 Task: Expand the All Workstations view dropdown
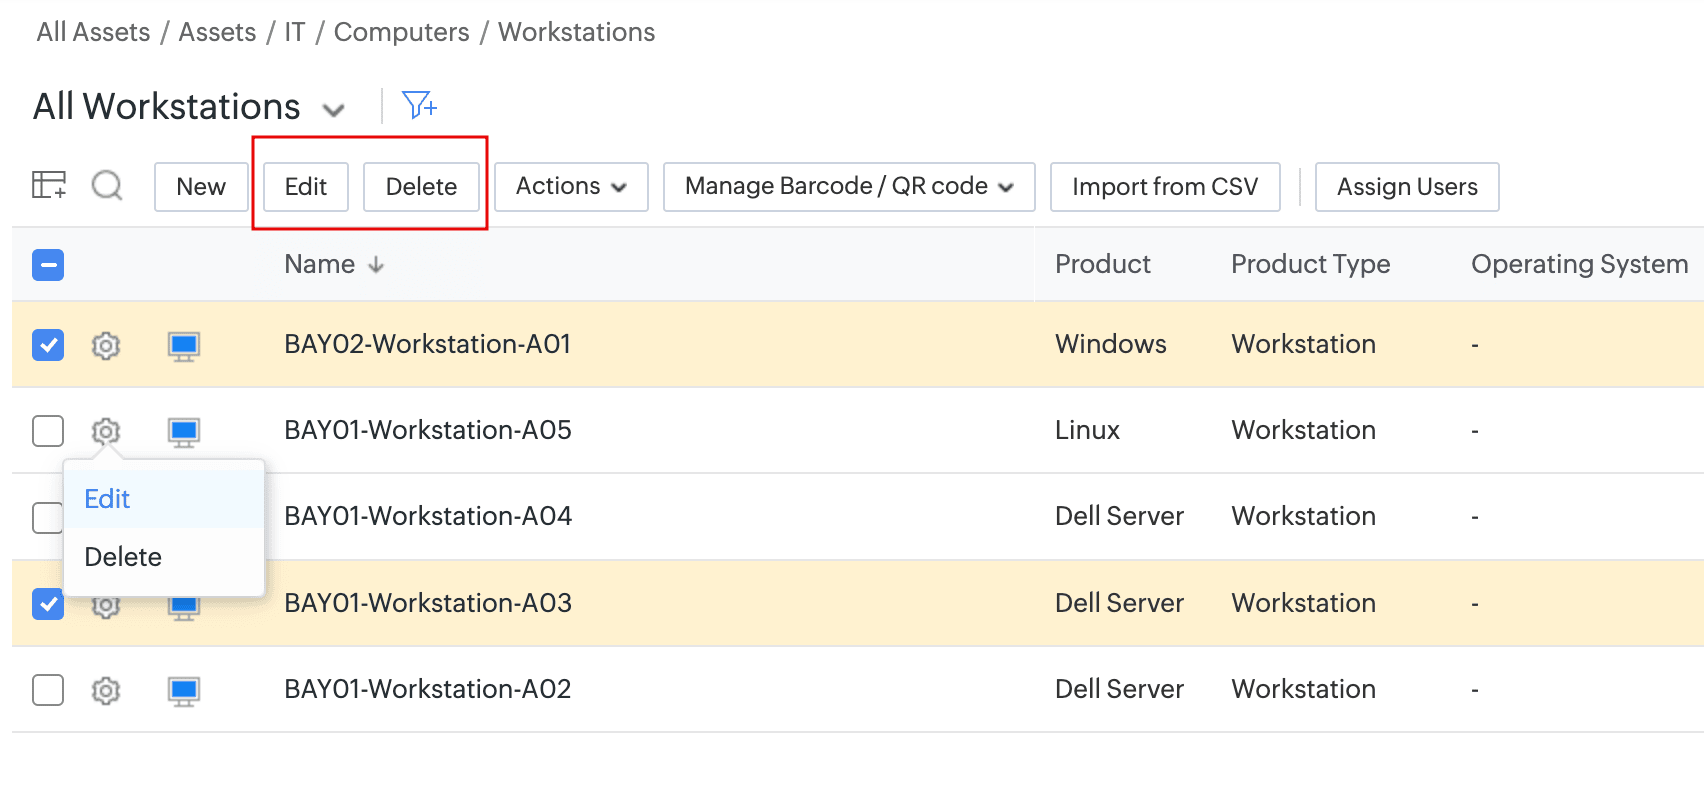[333, 109]
